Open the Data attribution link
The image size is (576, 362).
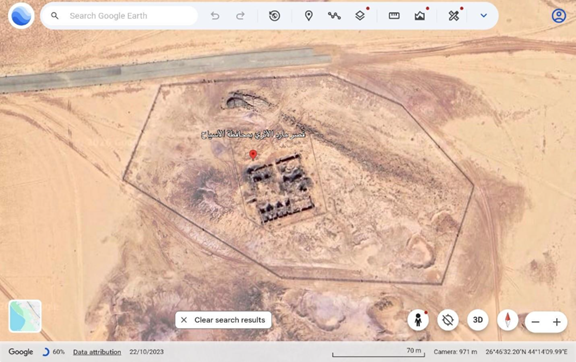tap(97, 352)
